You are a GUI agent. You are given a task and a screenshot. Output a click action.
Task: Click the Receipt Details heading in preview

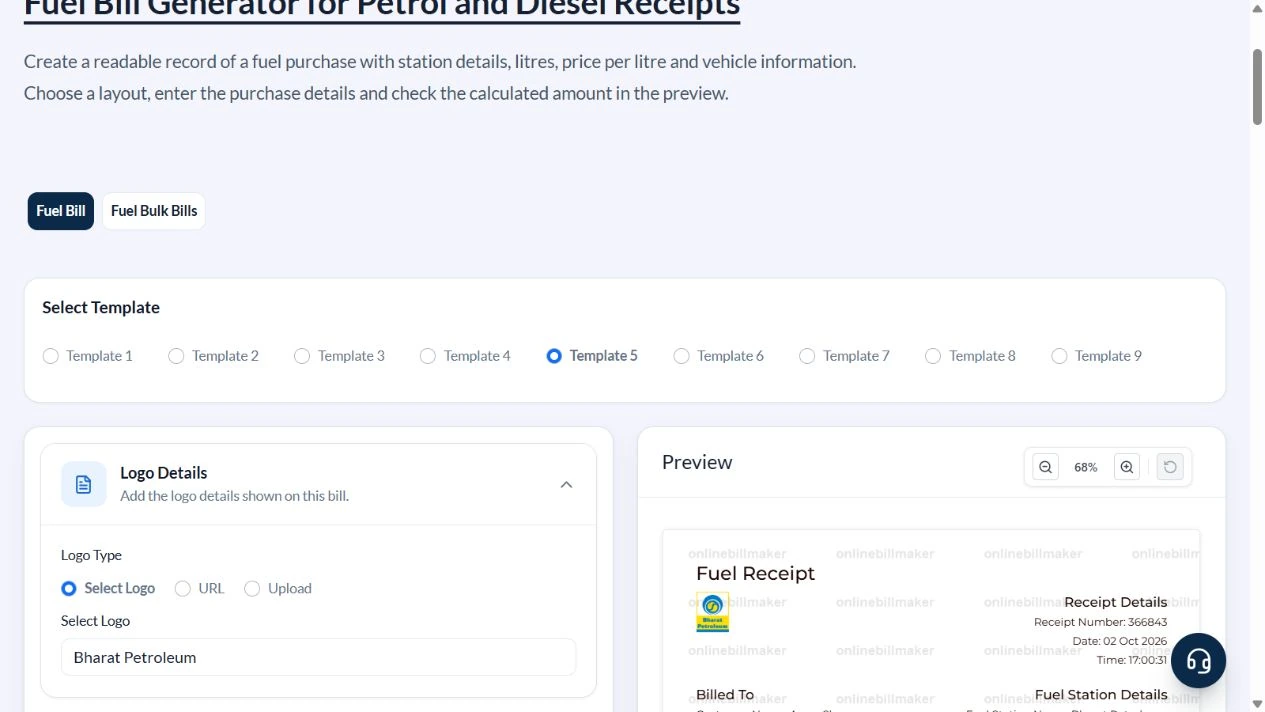1115,602
